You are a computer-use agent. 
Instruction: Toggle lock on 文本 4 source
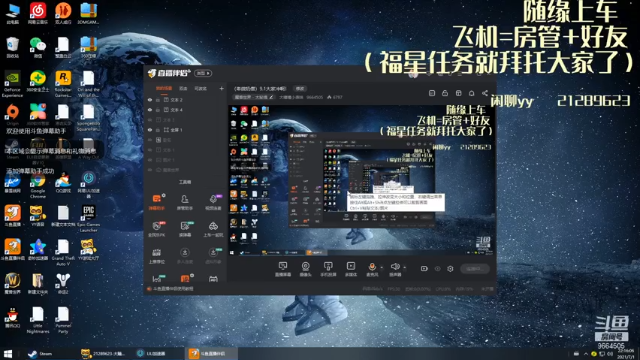(158, 110)
